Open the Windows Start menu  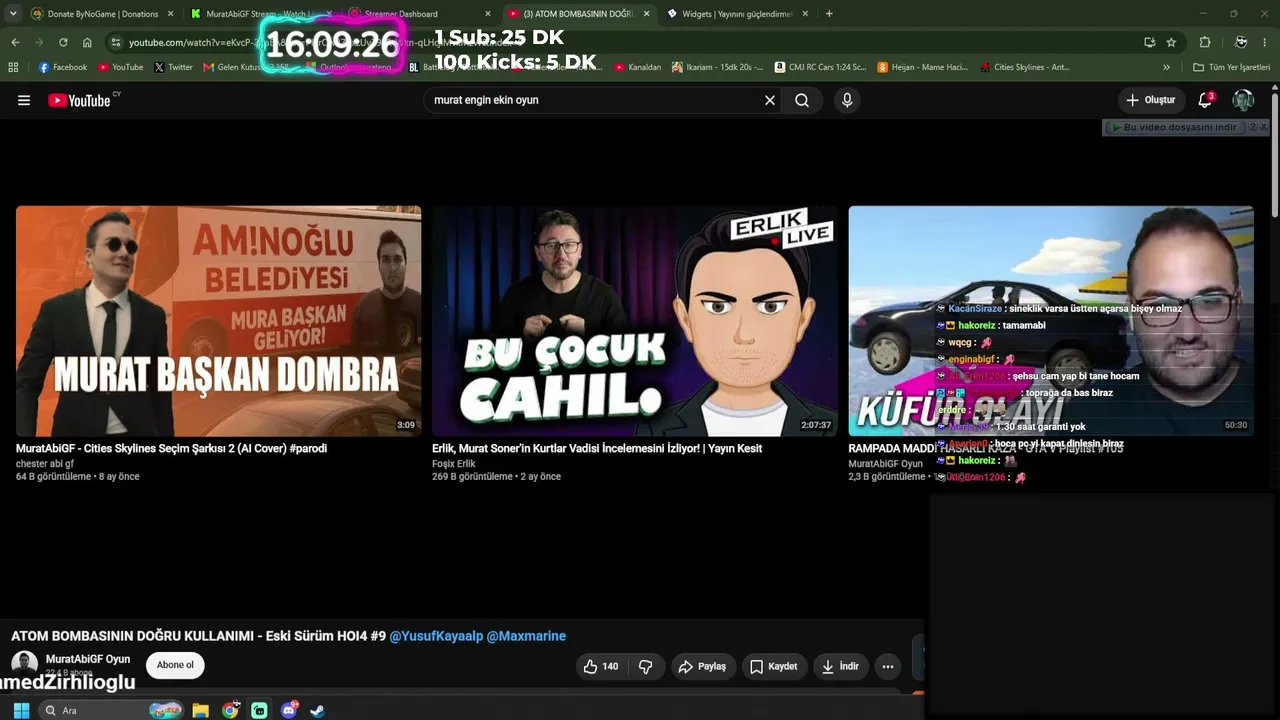[x=21, y=710]
